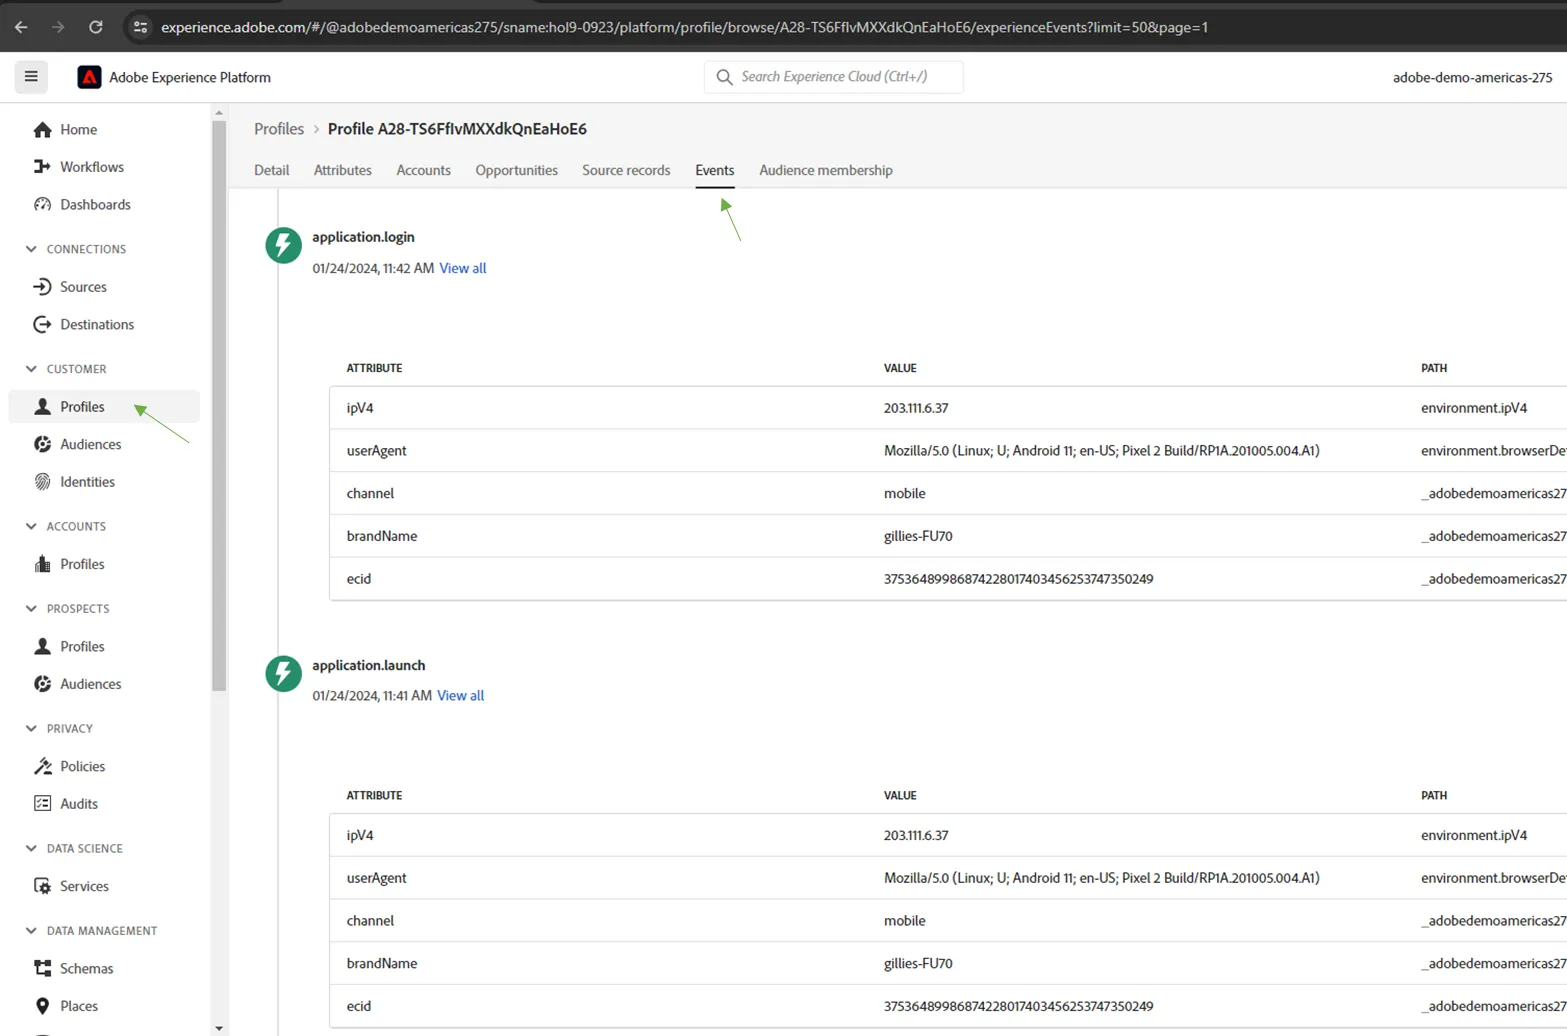
Task: Switch to the Detail tab
Action: [271, 171]
